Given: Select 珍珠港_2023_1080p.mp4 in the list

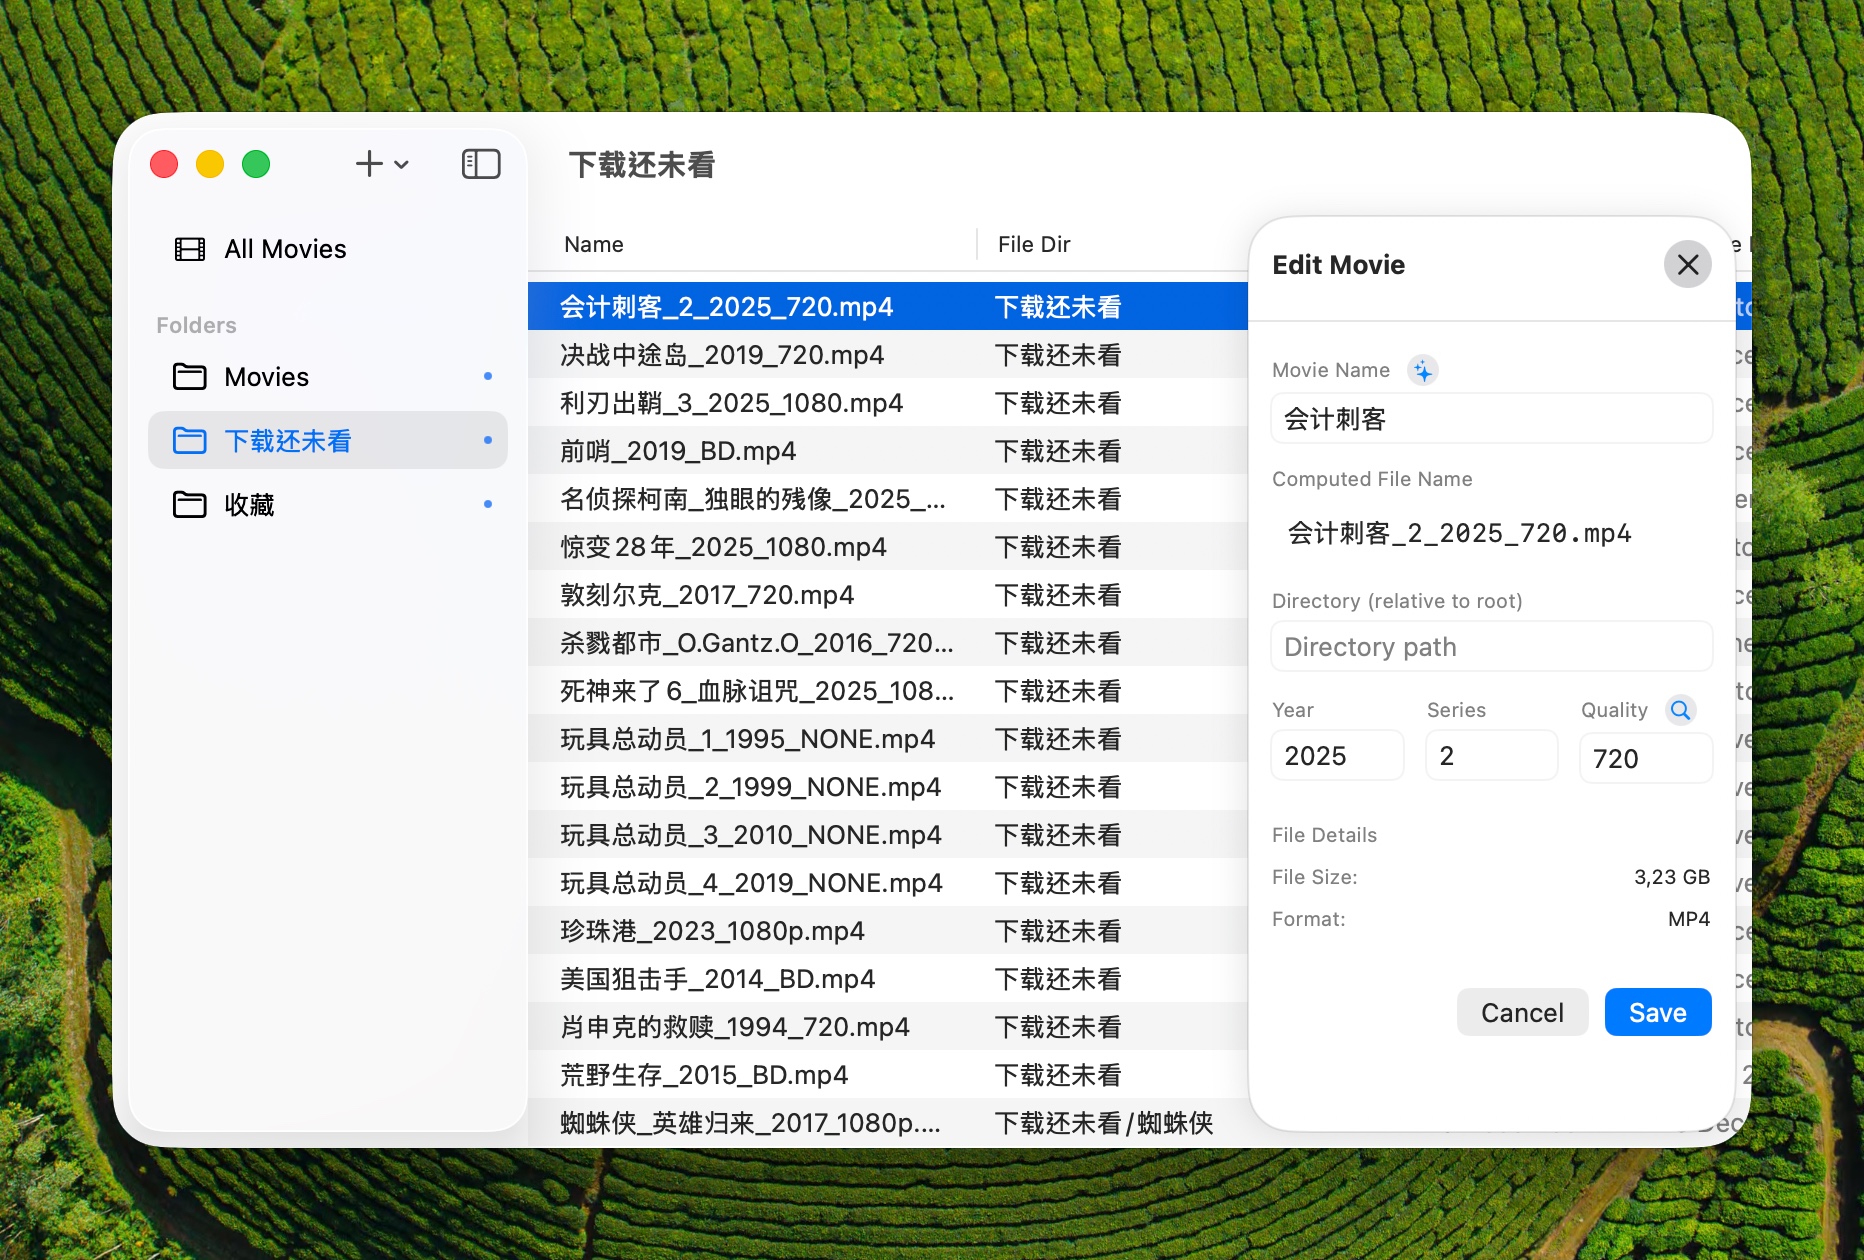Looking at the screenshot, I should (x=712, y=931).
